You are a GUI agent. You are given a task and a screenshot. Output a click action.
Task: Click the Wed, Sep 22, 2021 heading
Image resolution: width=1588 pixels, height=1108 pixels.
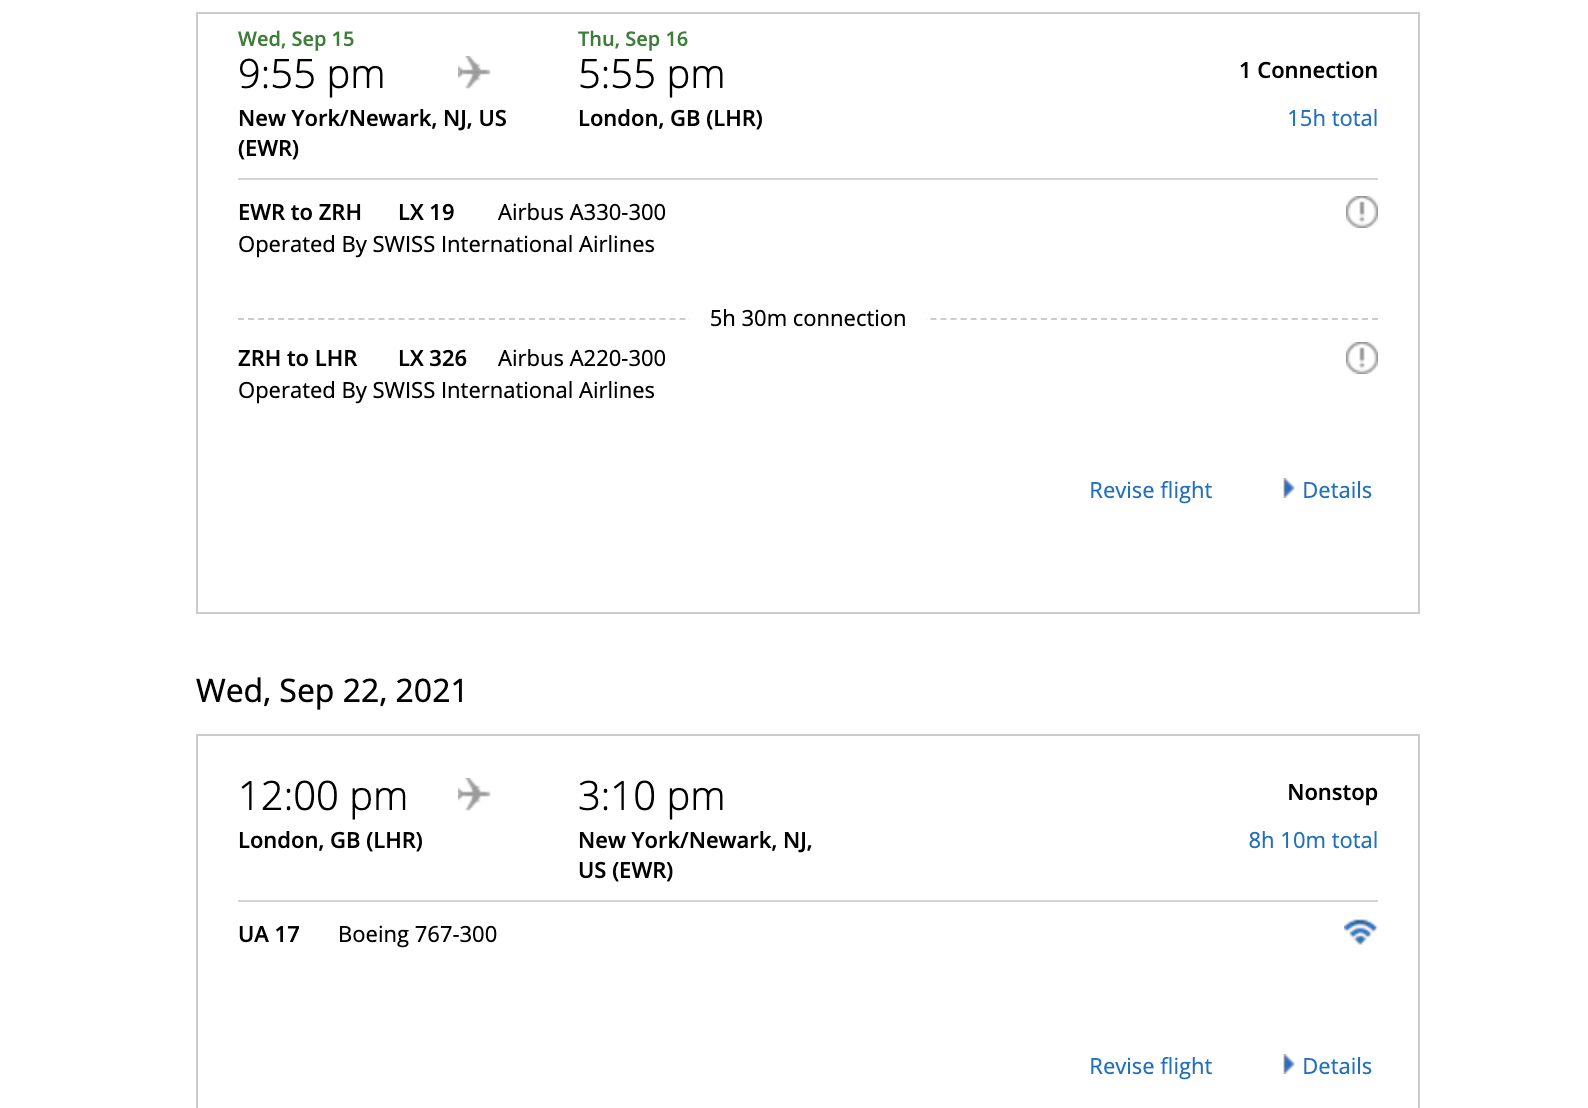point(331,690)
